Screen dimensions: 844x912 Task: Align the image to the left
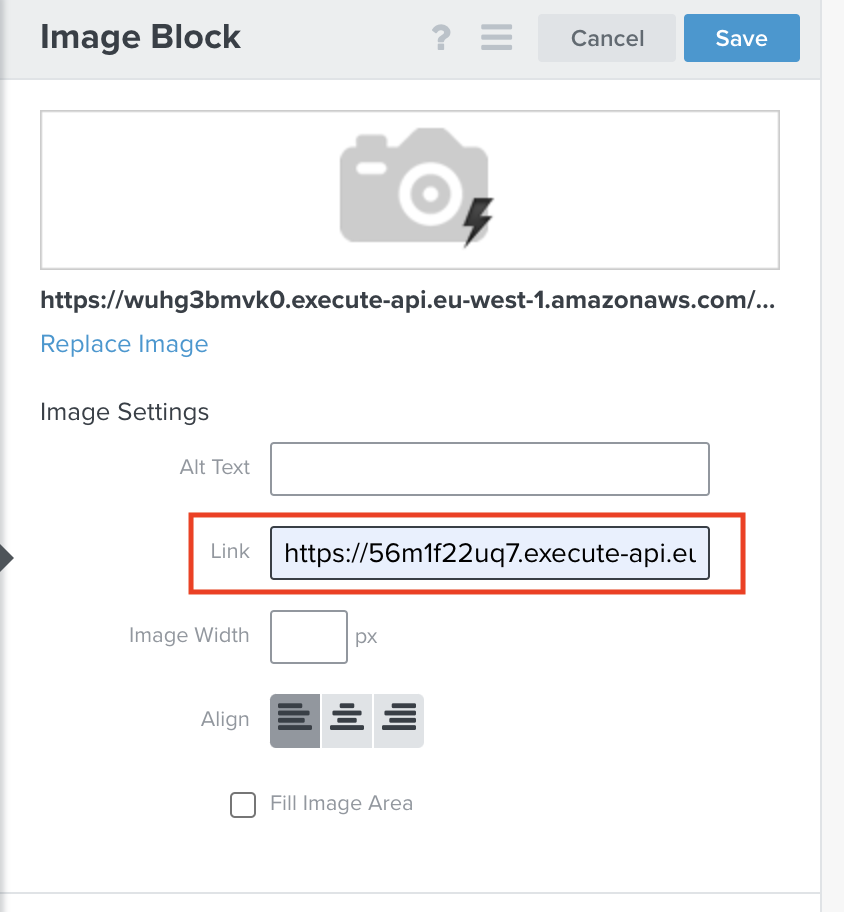295,720
